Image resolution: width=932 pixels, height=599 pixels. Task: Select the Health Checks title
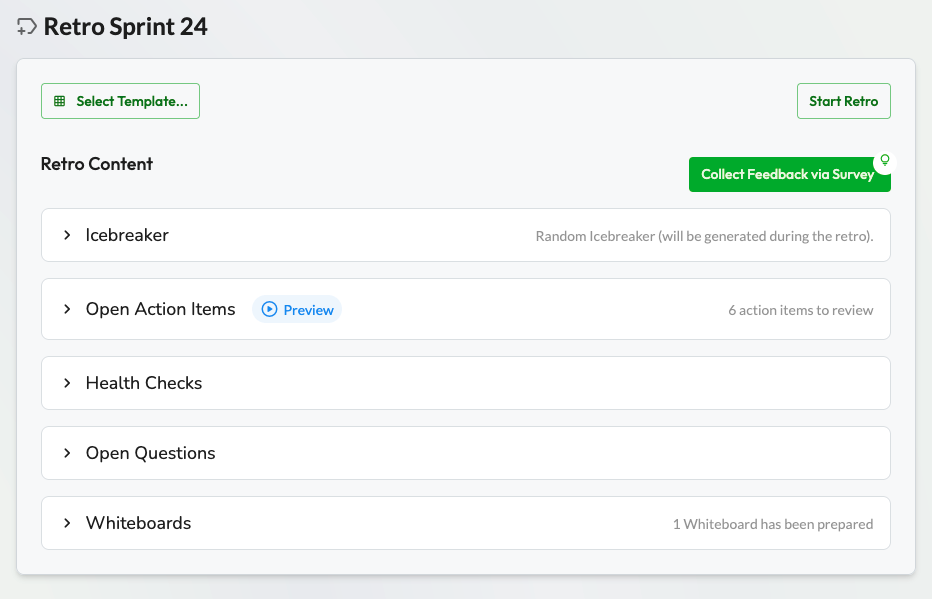point(144,383)
